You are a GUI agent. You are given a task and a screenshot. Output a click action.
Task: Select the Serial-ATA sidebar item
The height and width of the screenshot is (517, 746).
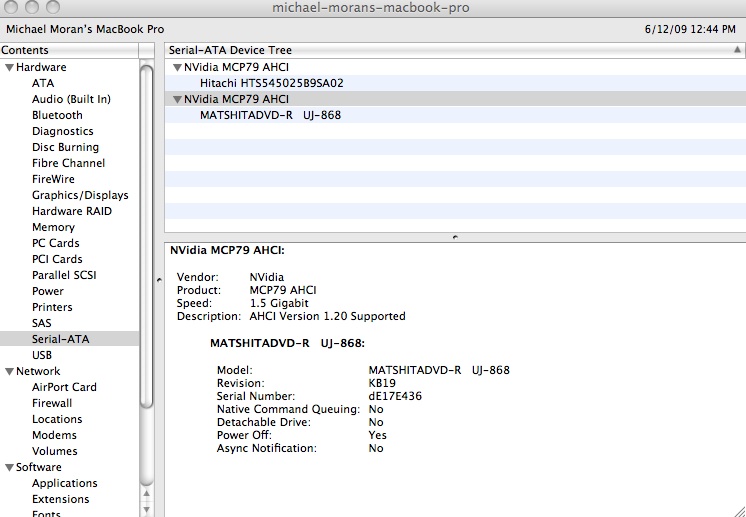tap(69, 339)
